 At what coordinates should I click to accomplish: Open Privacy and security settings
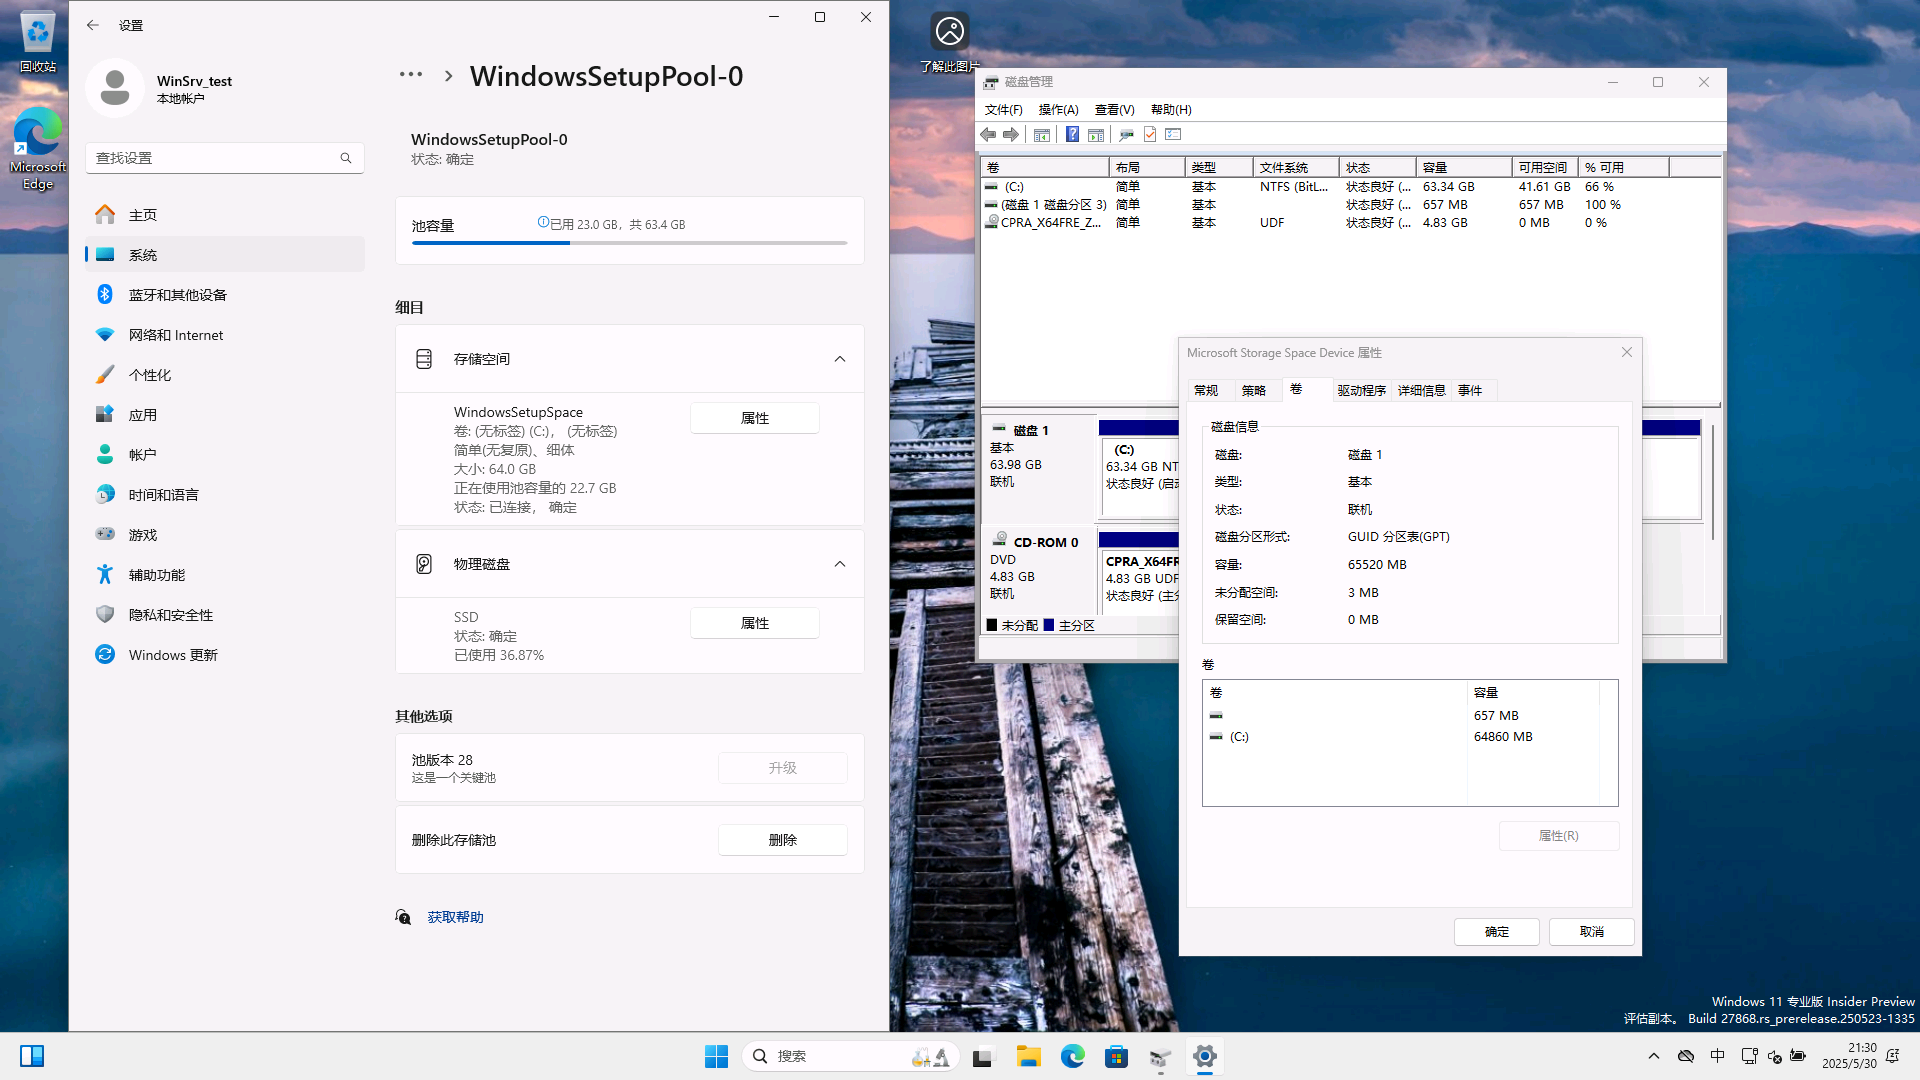225,614
